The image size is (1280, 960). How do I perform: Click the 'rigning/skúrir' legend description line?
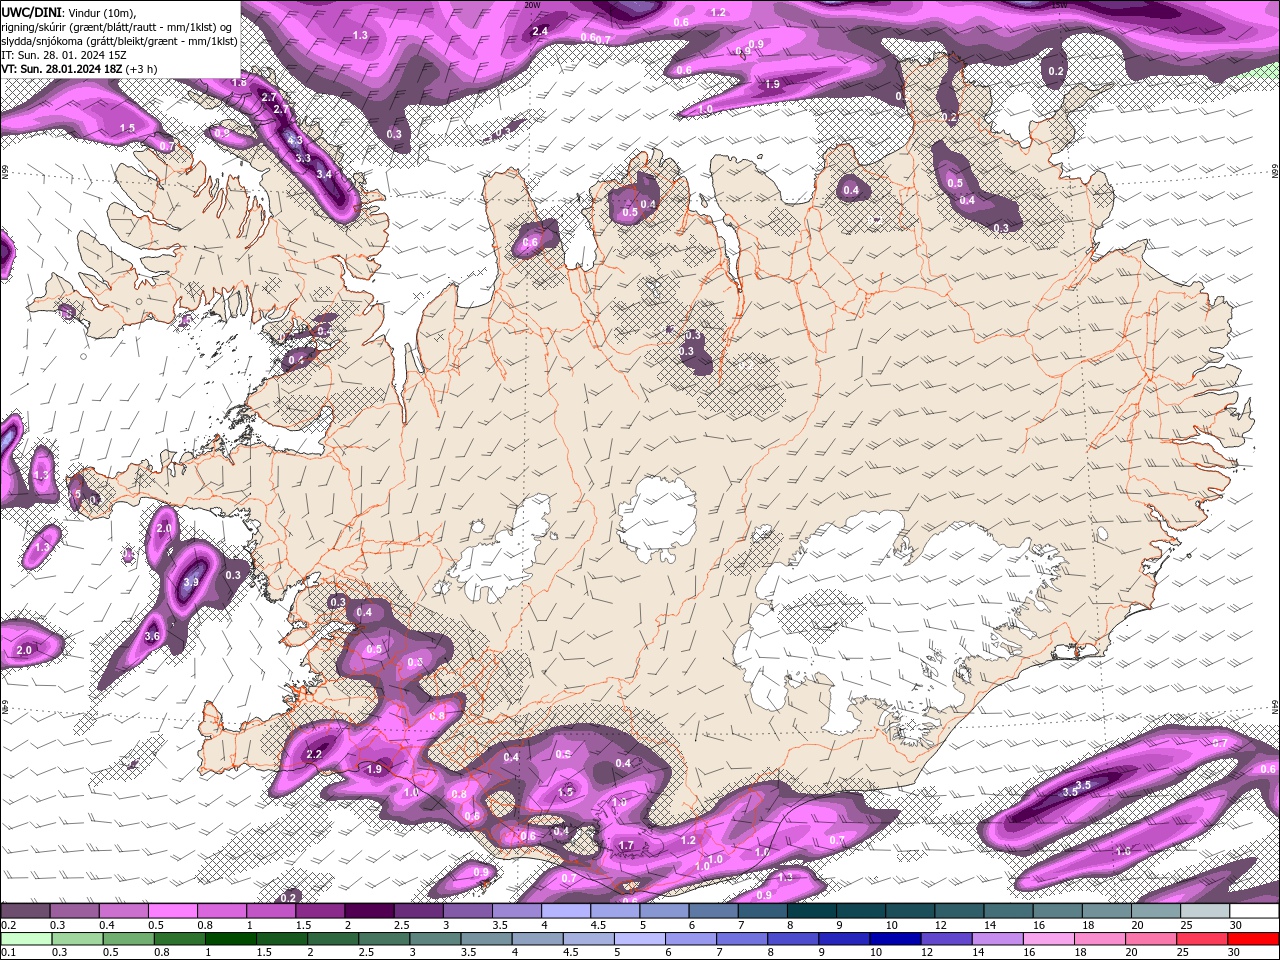(116, 27)
